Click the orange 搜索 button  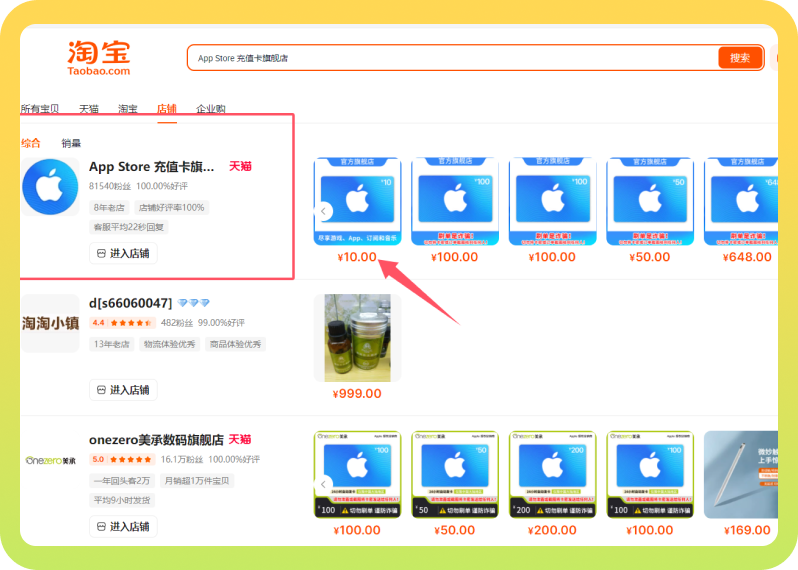pyautogui.click(x=740, y=58)
